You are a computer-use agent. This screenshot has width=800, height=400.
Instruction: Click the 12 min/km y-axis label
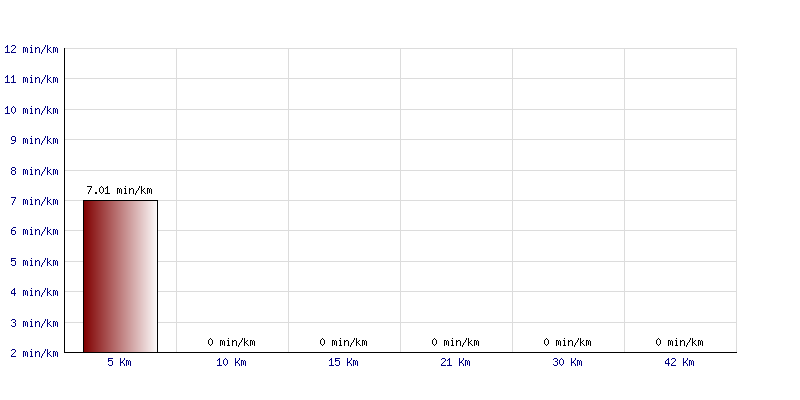pyautogui.click(x=31, y=49)
